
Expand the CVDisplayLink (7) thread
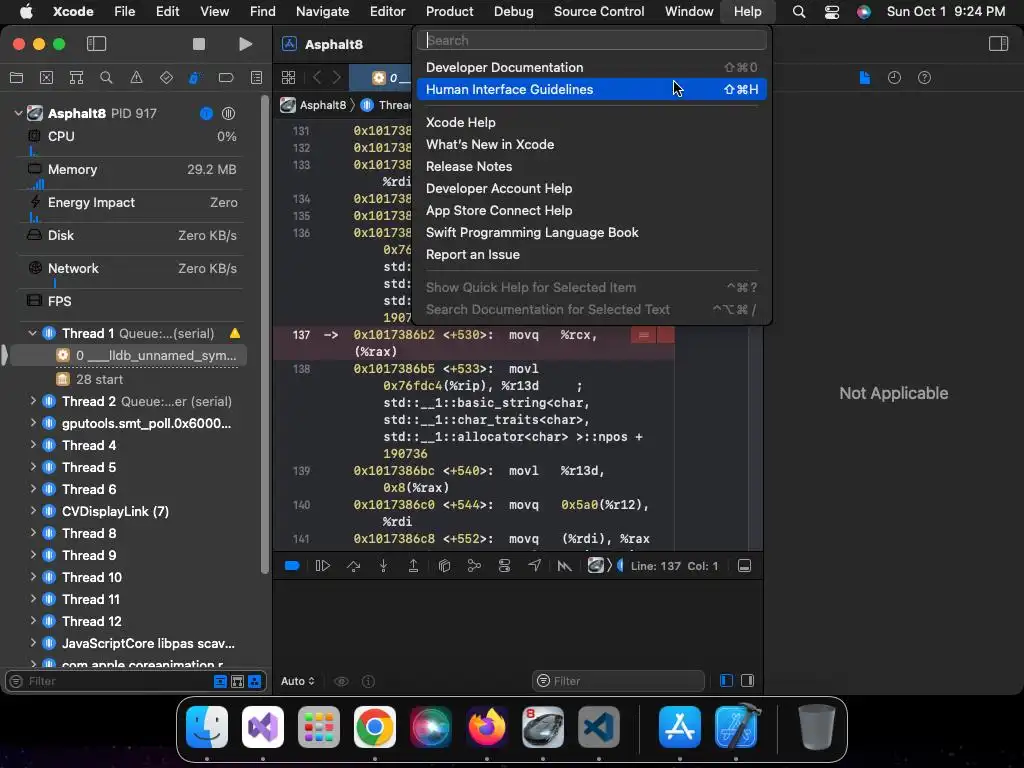[33, 511]
